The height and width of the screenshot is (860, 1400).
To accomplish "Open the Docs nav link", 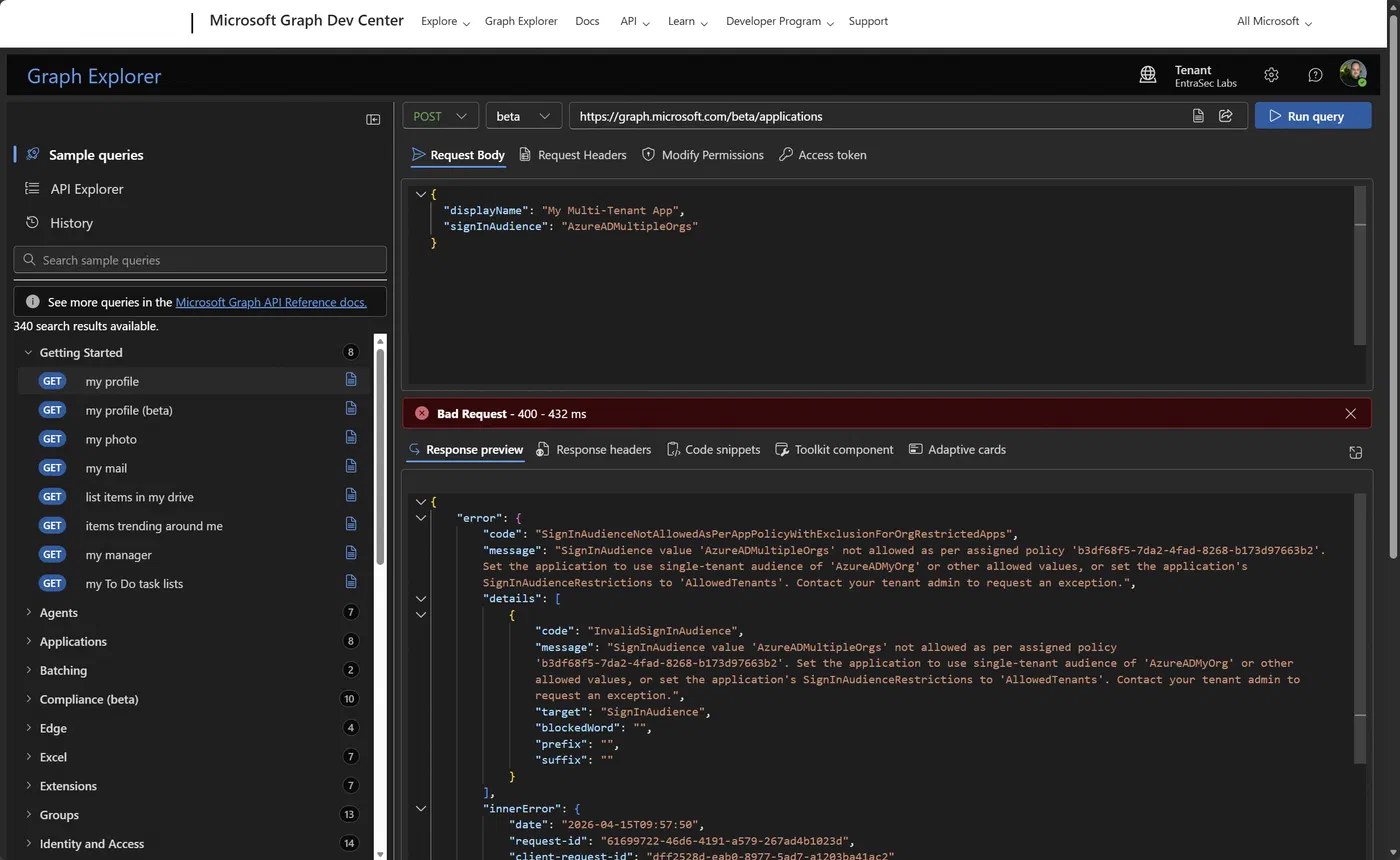I will 587,21.
